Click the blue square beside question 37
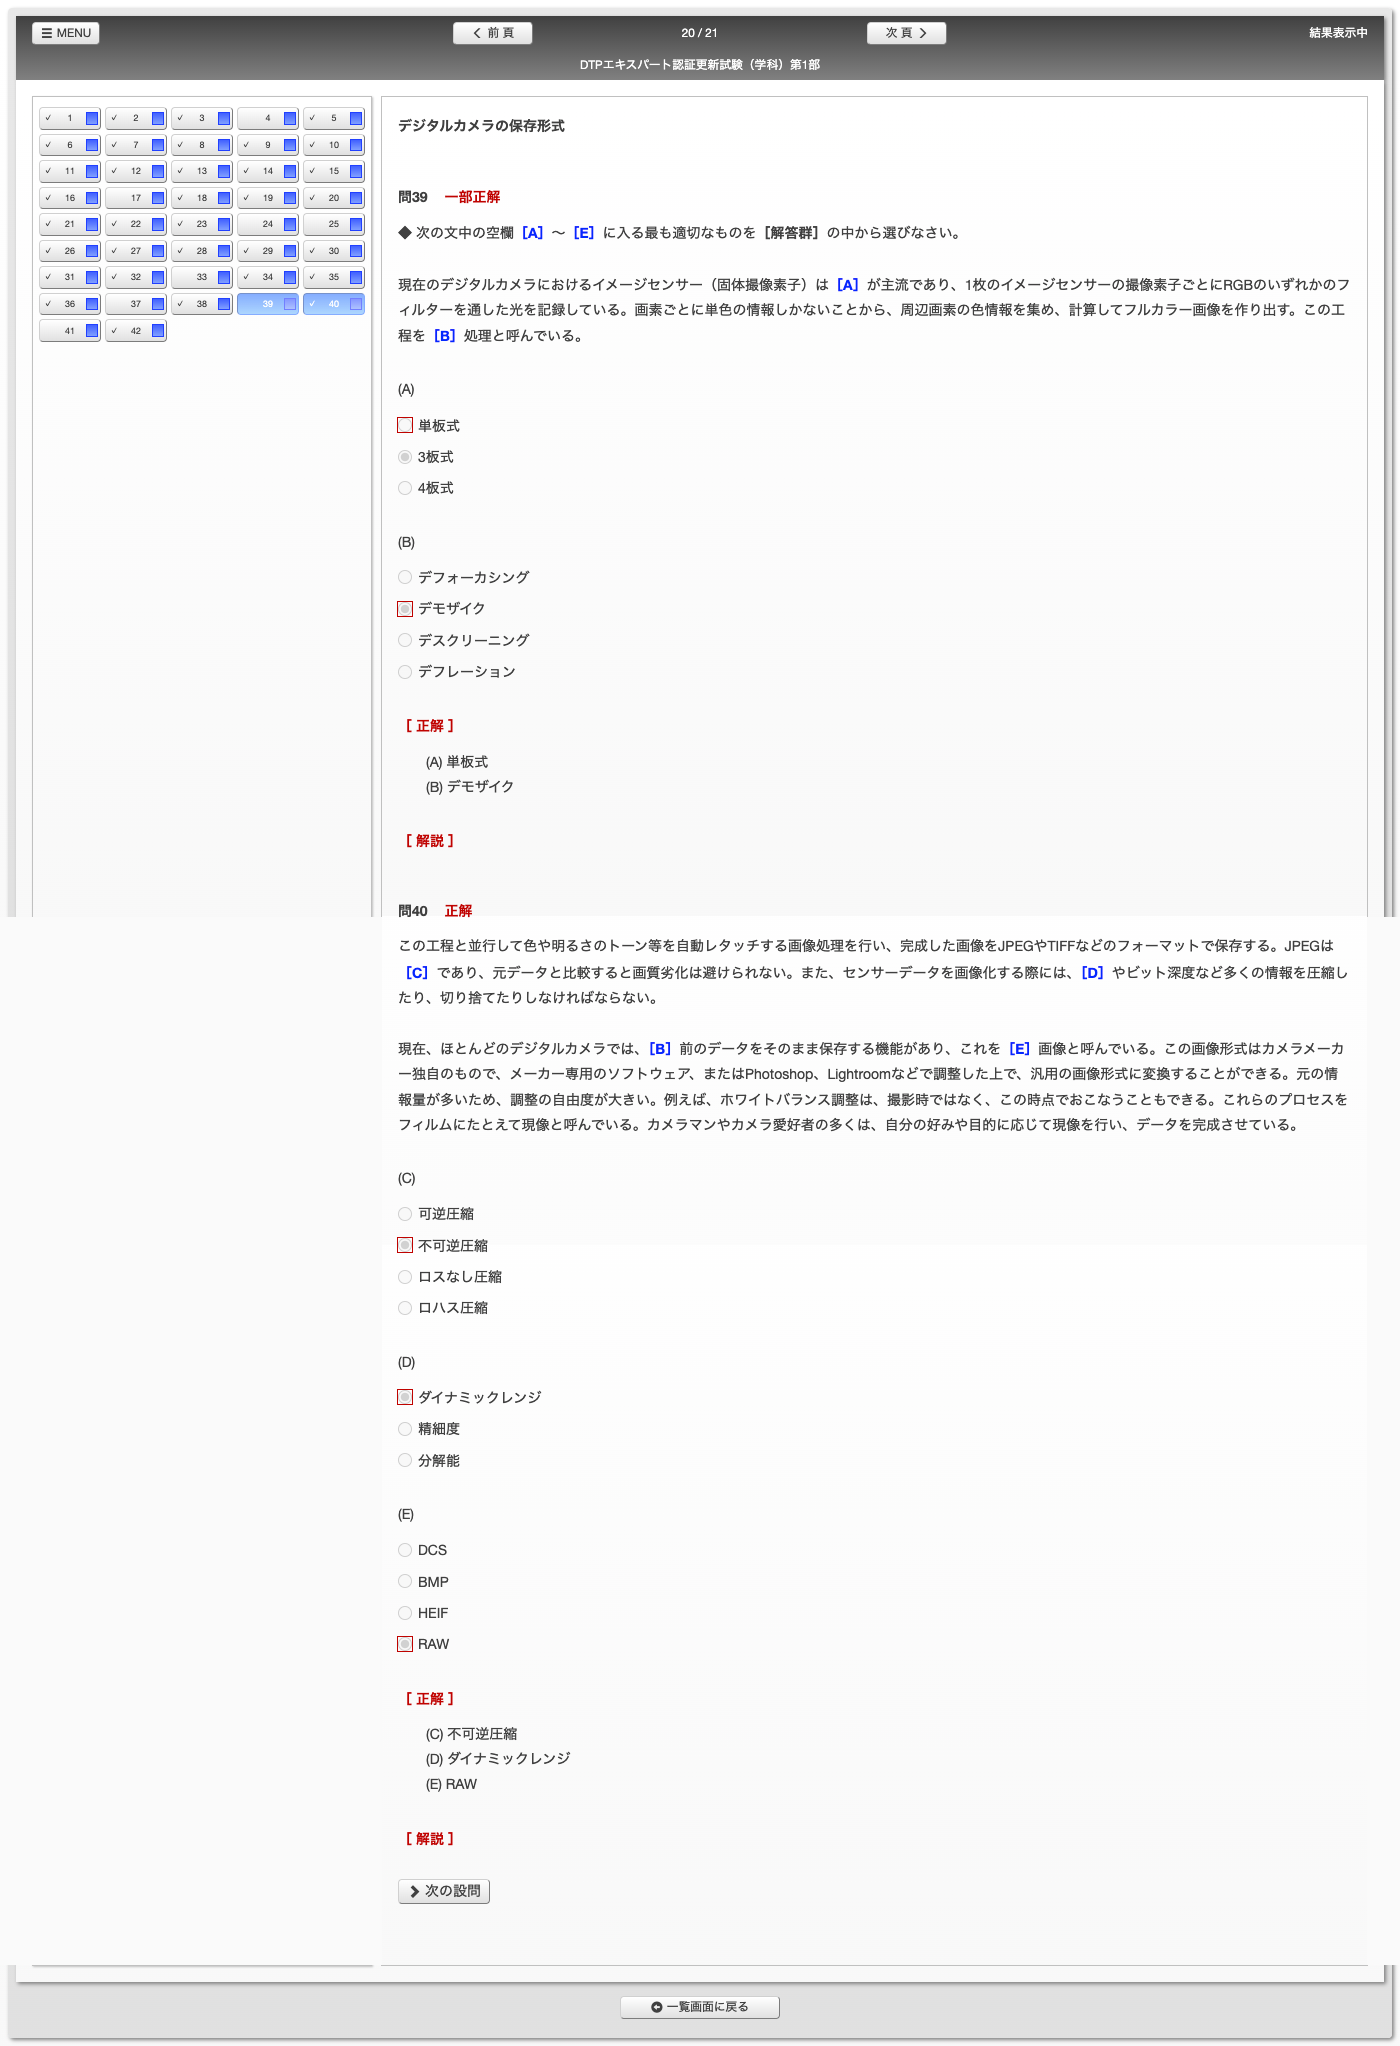Screen dimensions: 1400x2046 158,304
